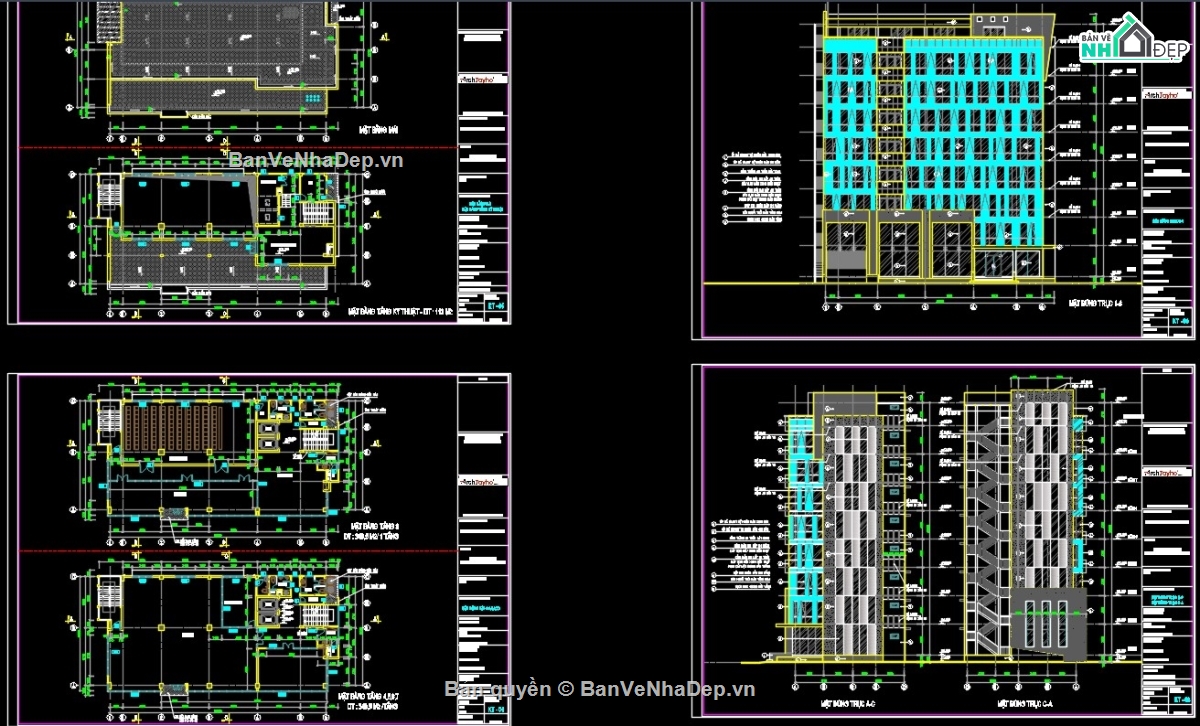Click the BanVeNhaDep.vn watermark text
The height and width of the screenshot is (726, 1200).
tap(315, 160)
